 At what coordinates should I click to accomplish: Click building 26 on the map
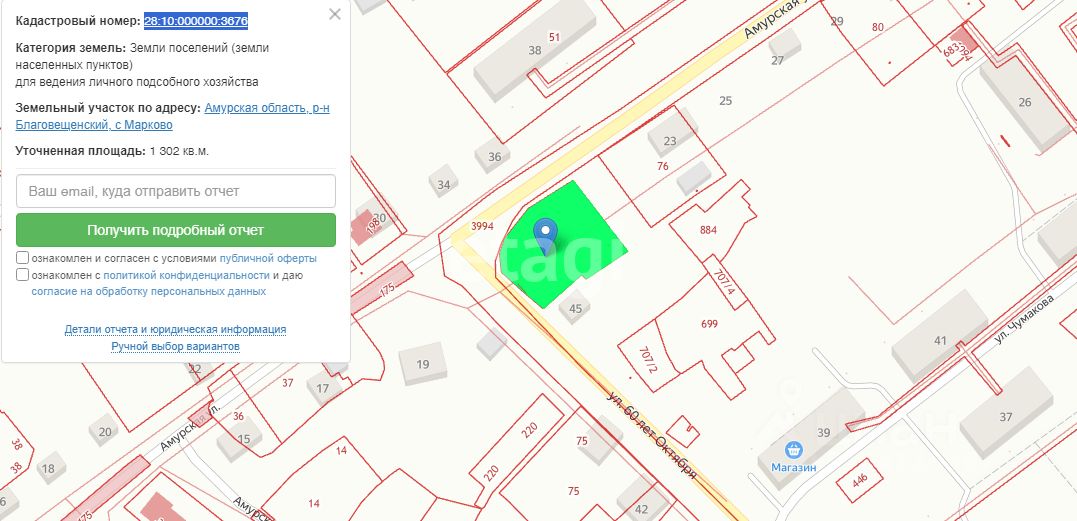point(1025,103)
